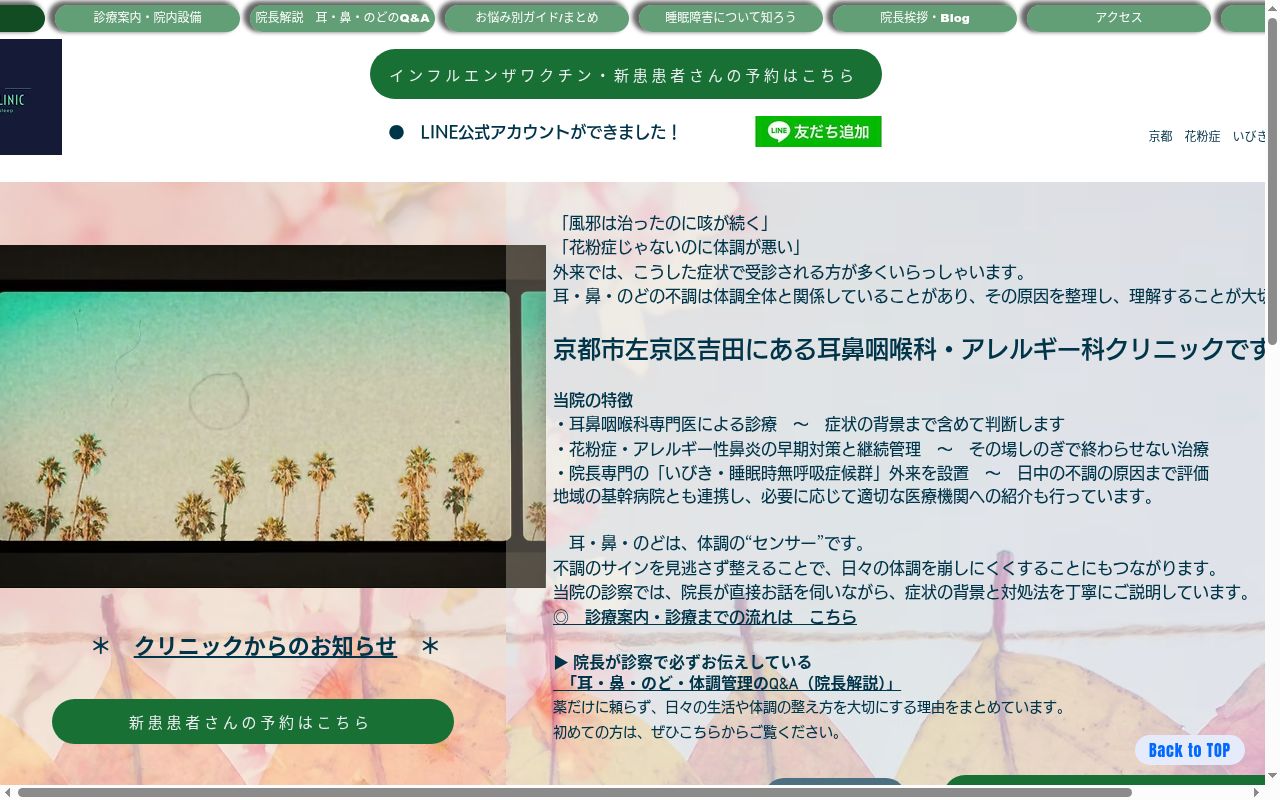Screen dimensions: 1280x800
Task: Go to 睡眠障害について知ろう menu item
Action: [731, 18]
